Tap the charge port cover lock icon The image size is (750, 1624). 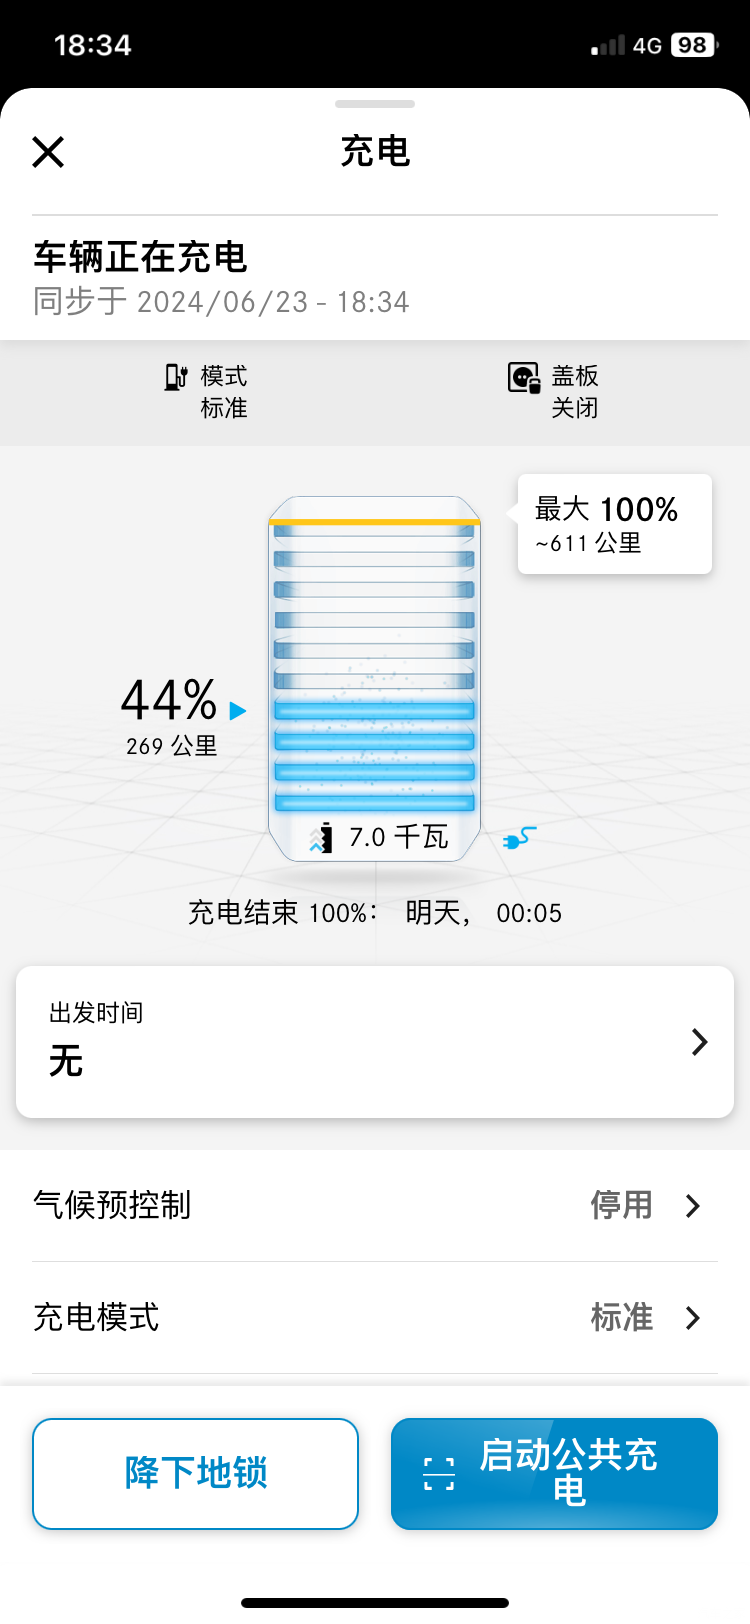[523, 378]
